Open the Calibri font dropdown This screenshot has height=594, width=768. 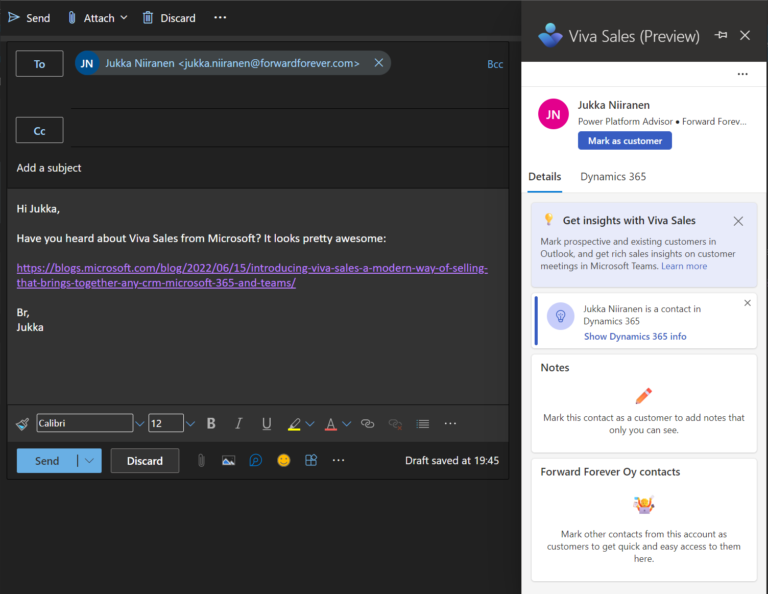pos(139,423)
